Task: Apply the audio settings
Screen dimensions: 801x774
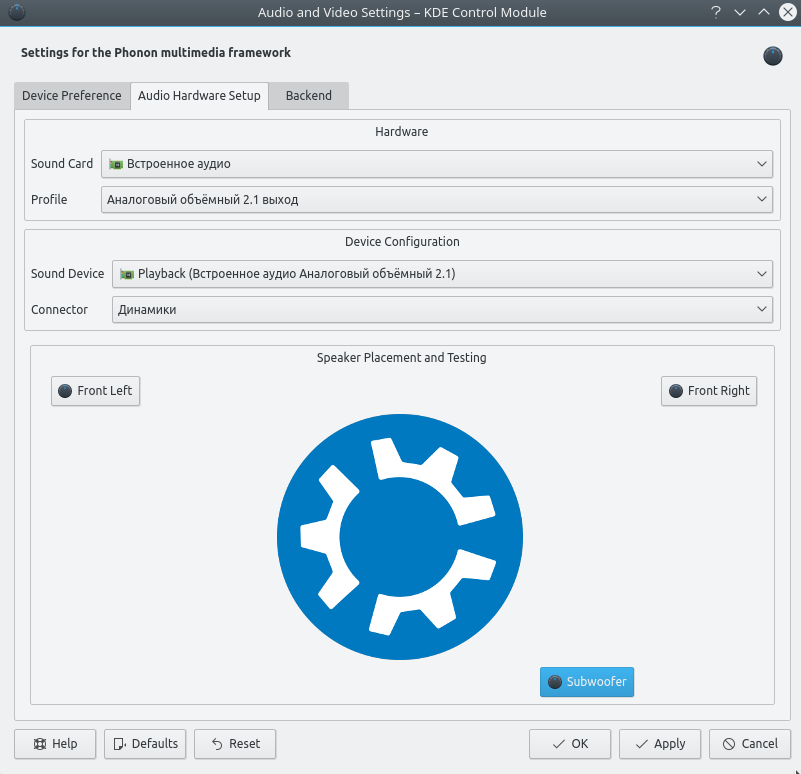Action: (x=660, y=744)
